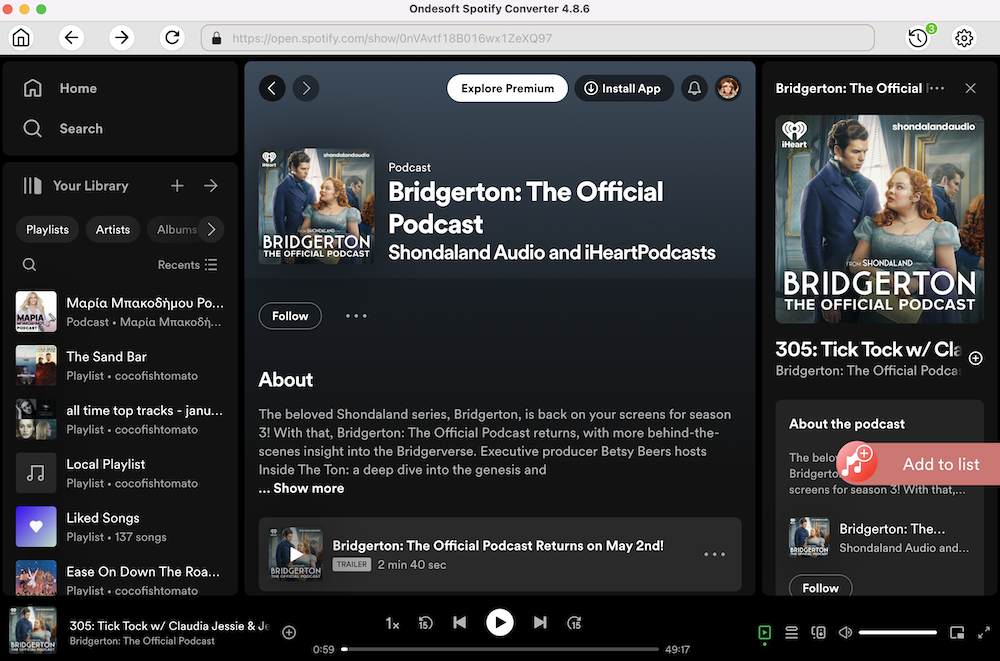Collapse Your Library panel
1000x661 pixels.
[75, 186]
